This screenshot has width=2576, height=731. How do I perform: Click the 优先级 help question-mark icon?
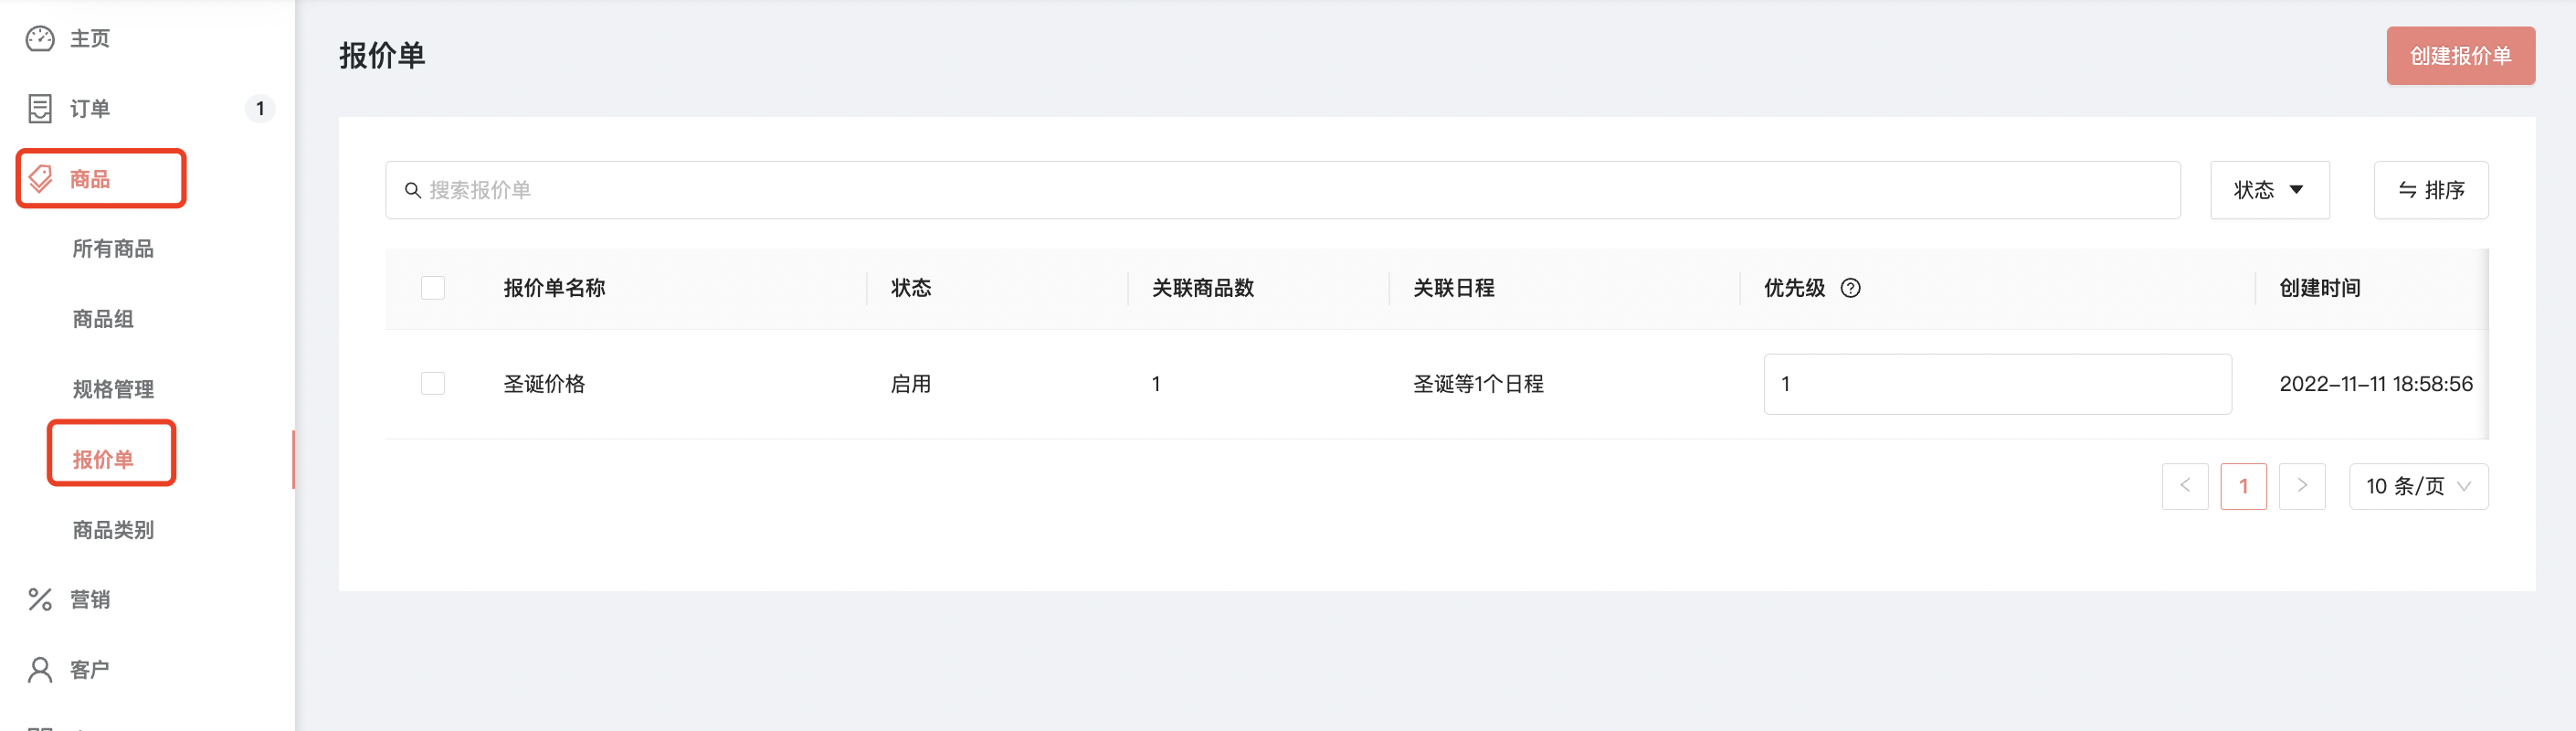(1851, 288)
